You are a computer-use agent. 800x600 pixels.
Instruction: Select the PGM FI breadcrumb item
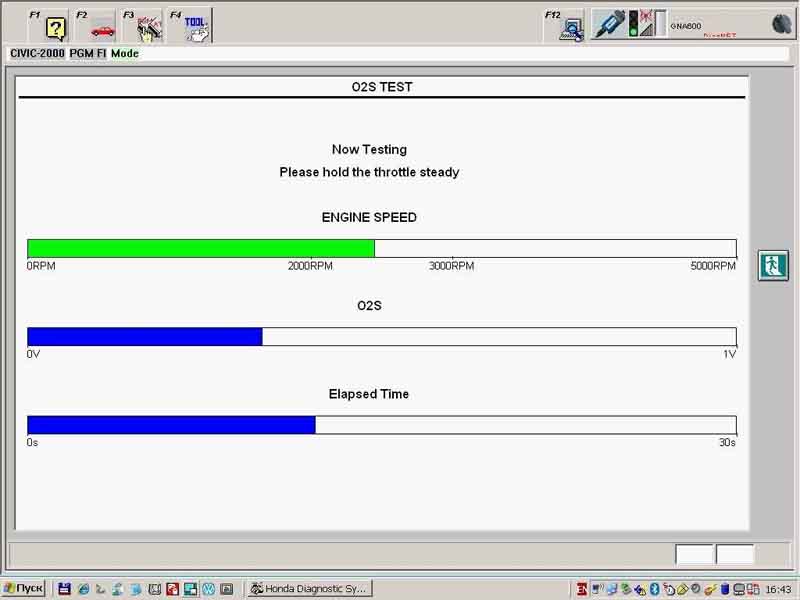[88, 53]
